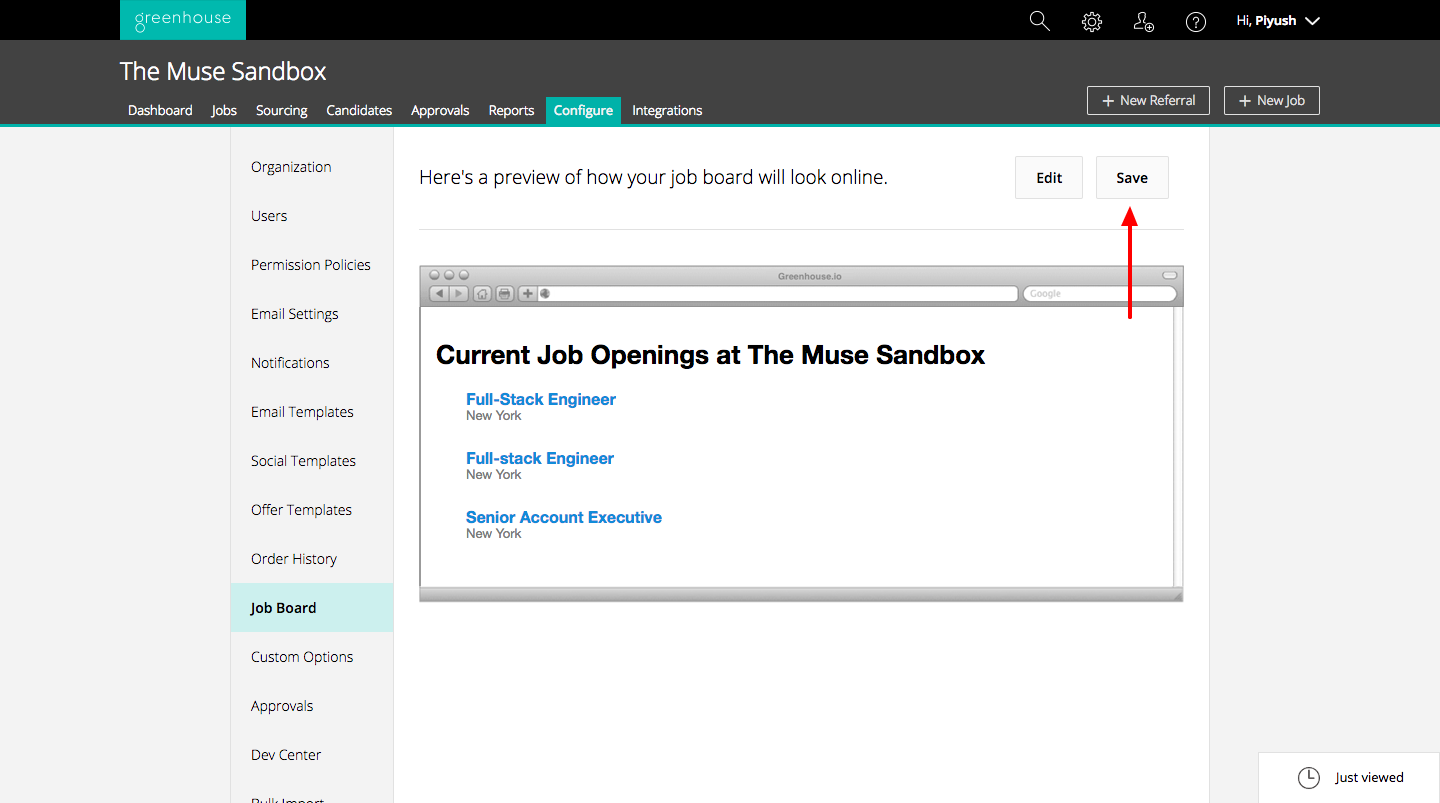Open the Senior Account Executive job link

pos(564,517)
